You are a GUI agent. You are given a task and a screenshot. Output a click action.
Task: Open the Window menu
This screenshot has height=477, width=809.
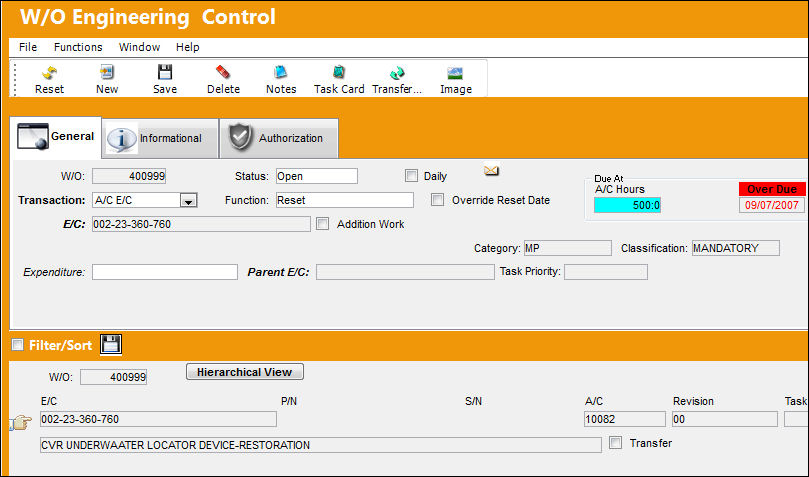[x=139, y=47]
